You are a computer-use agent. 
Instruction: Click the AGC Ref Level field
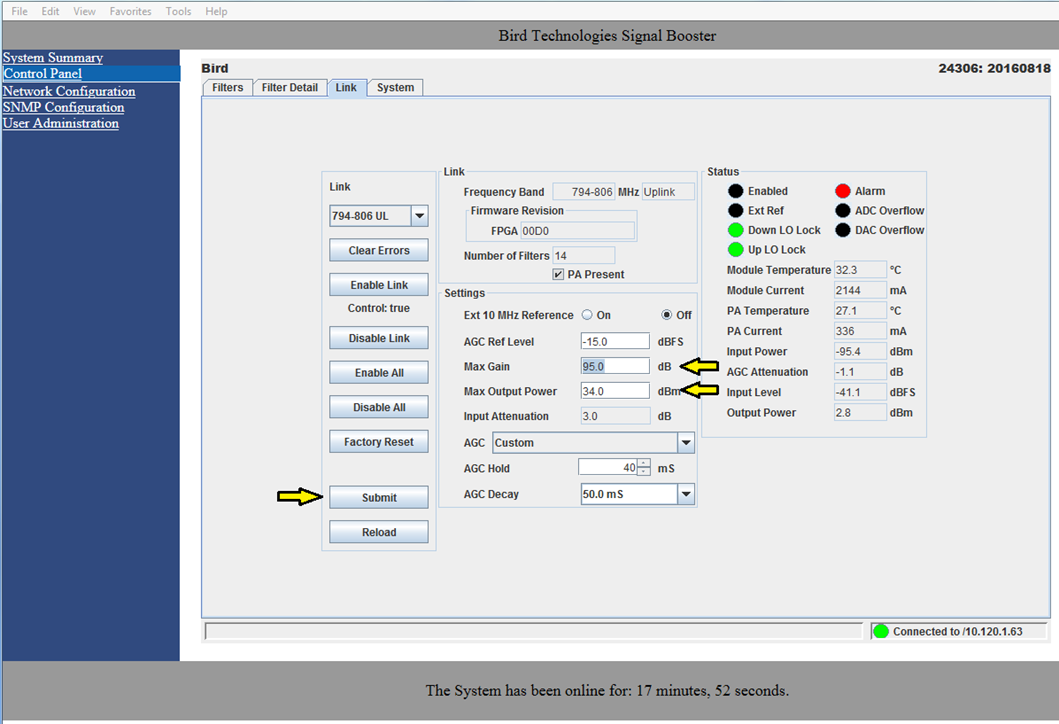click(x=615, y=342)
